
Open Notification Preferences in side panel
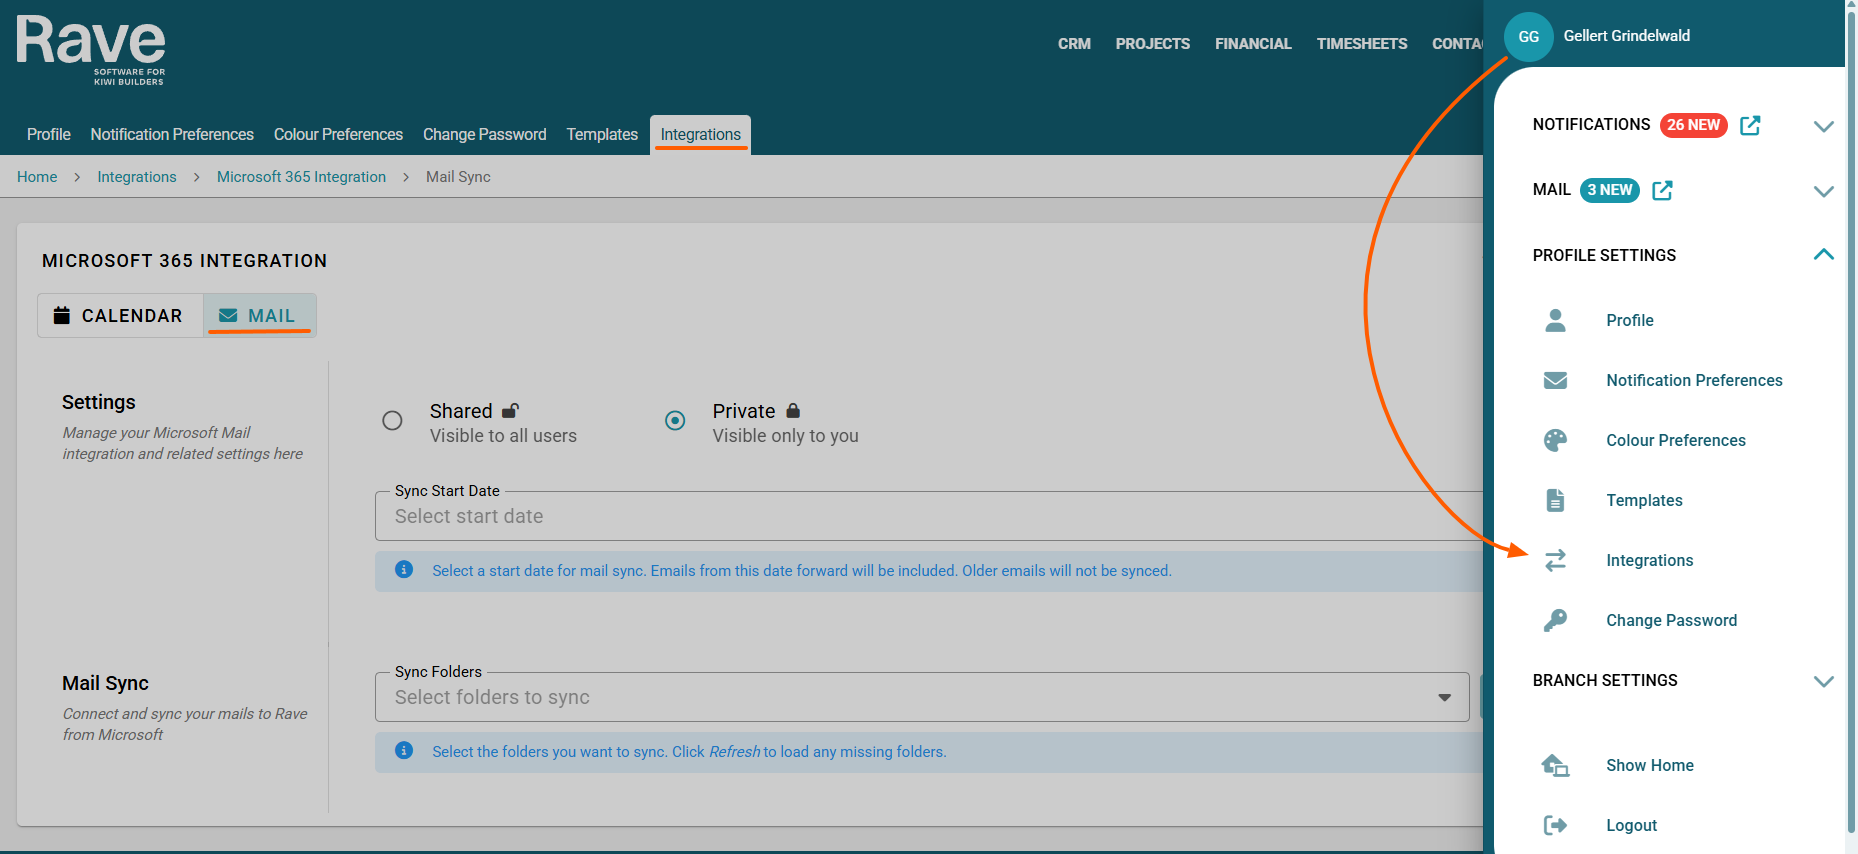pyautogui.click(x=1694, y=380)
